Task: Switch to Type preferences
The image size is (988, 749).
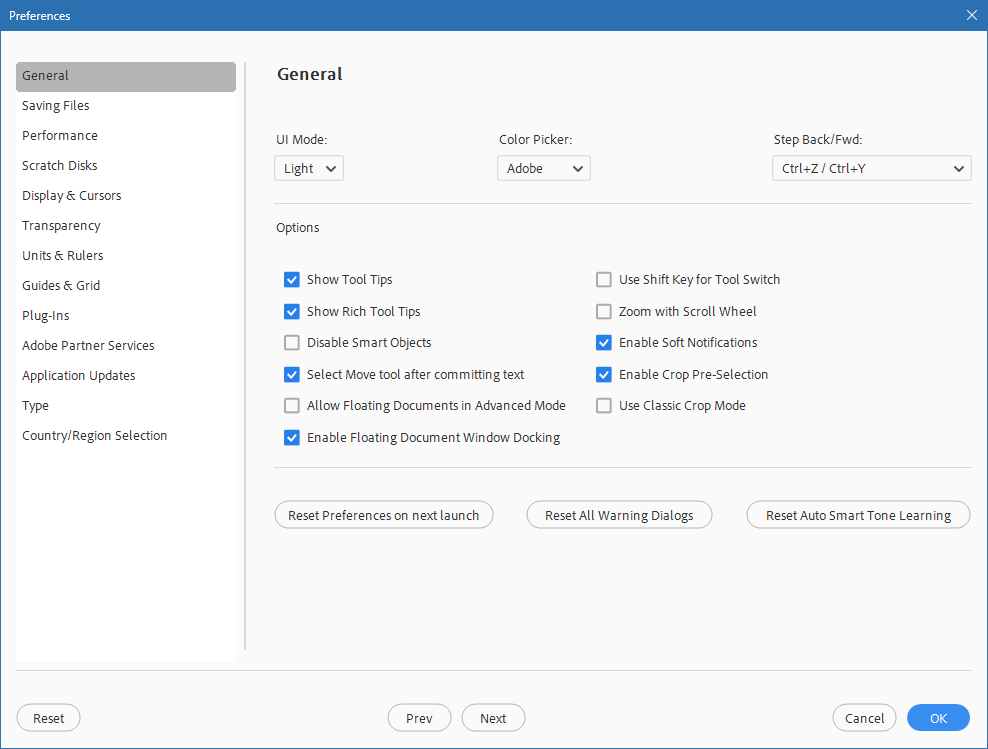Action: [x=126, y=406]
